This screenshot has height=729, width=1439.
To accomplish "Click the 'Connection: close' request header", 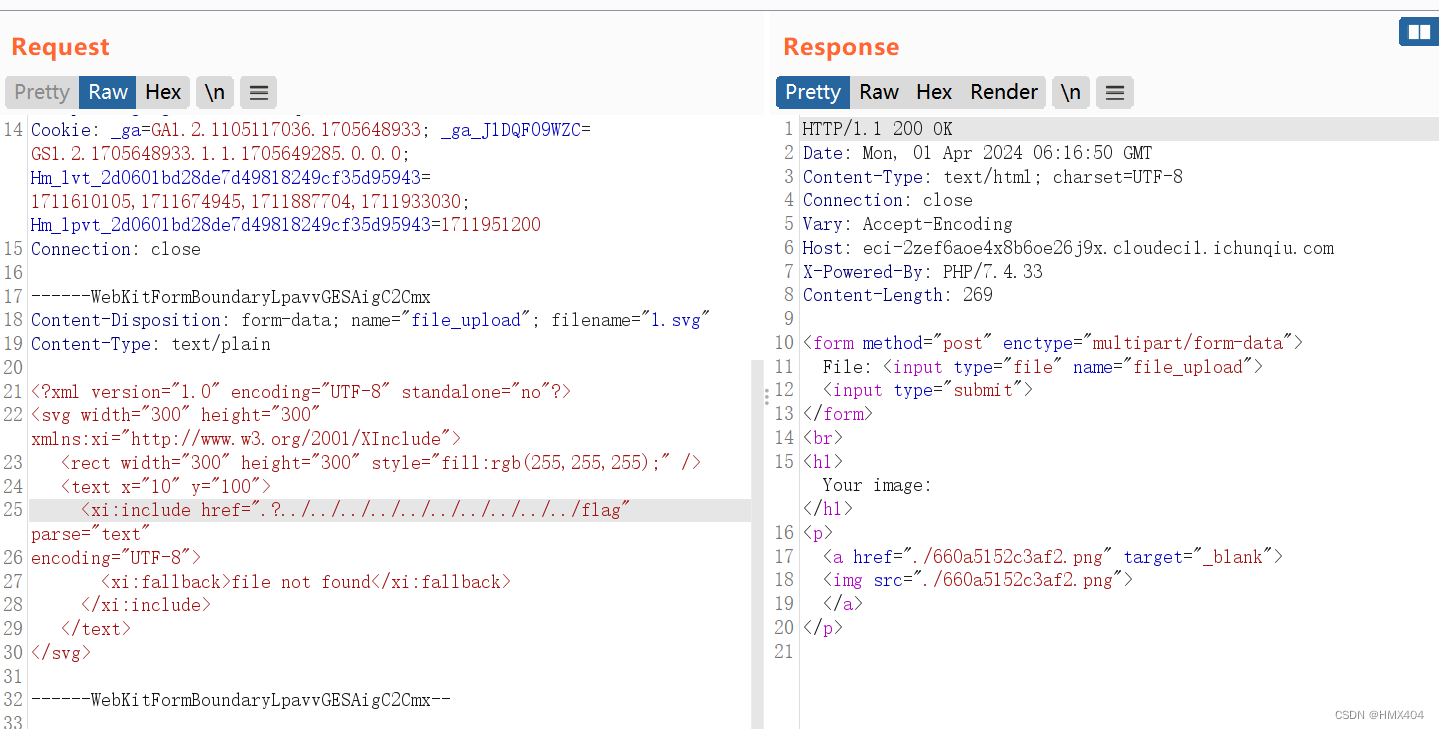I will pyautogui.click(x=116, y=249).
